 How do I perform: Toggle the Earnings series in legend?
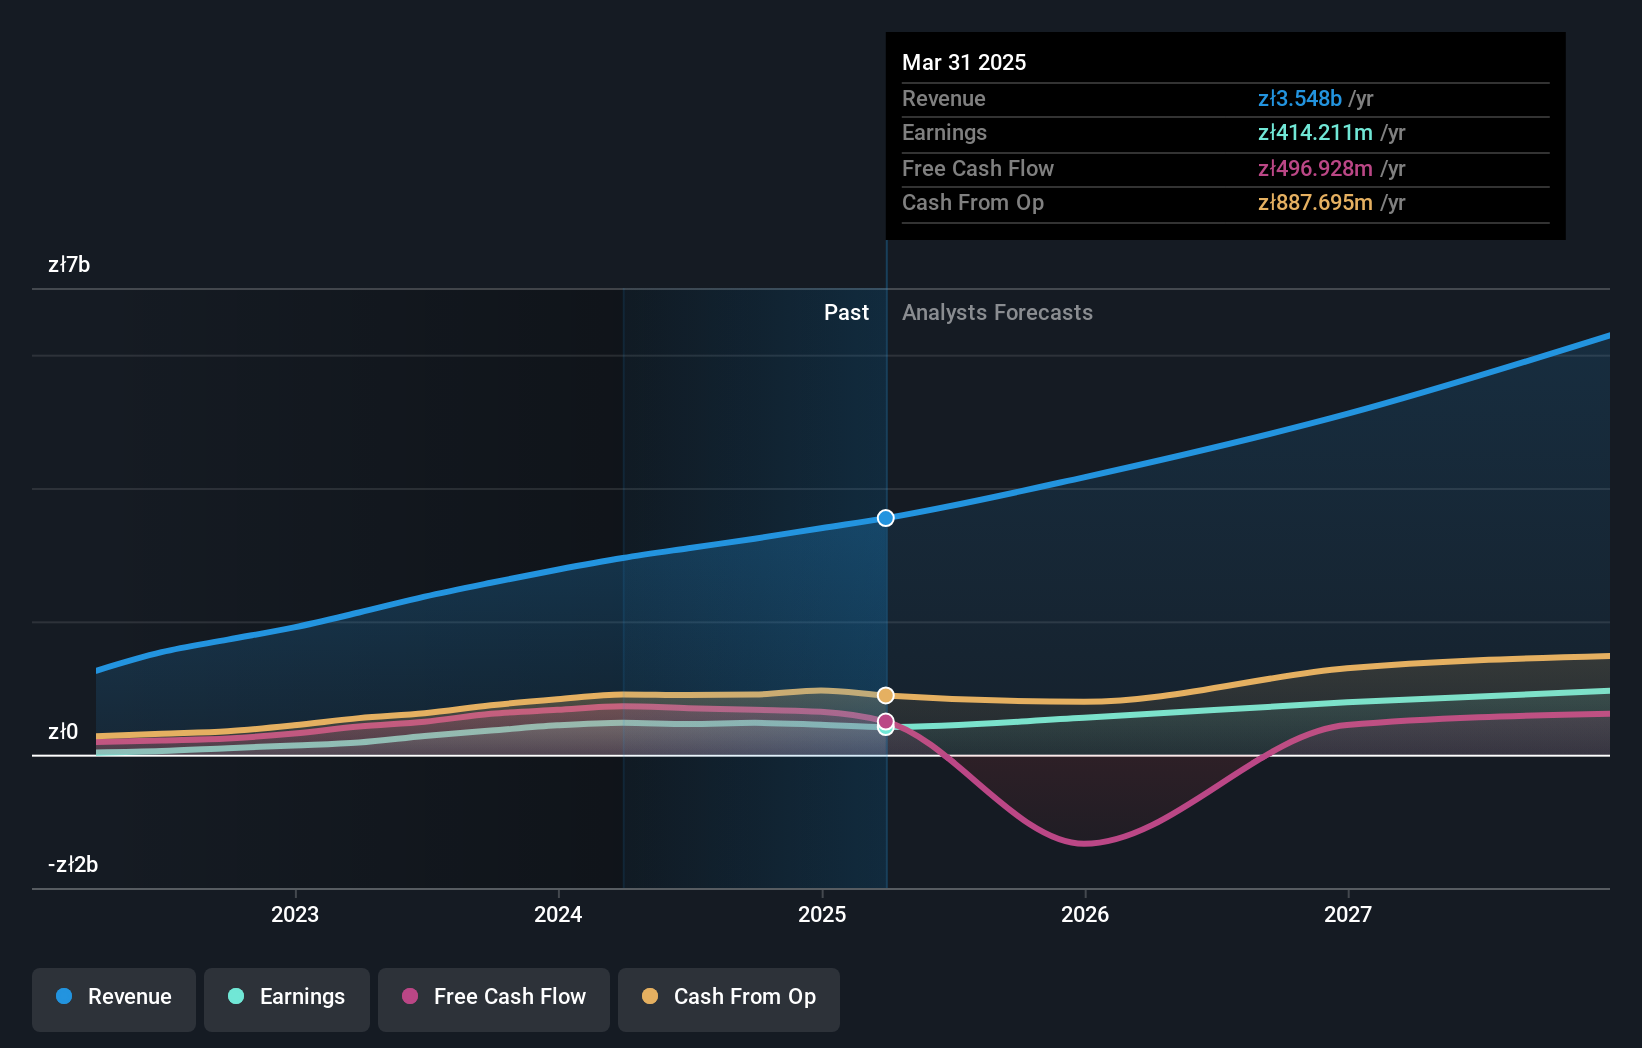point(287,999)
